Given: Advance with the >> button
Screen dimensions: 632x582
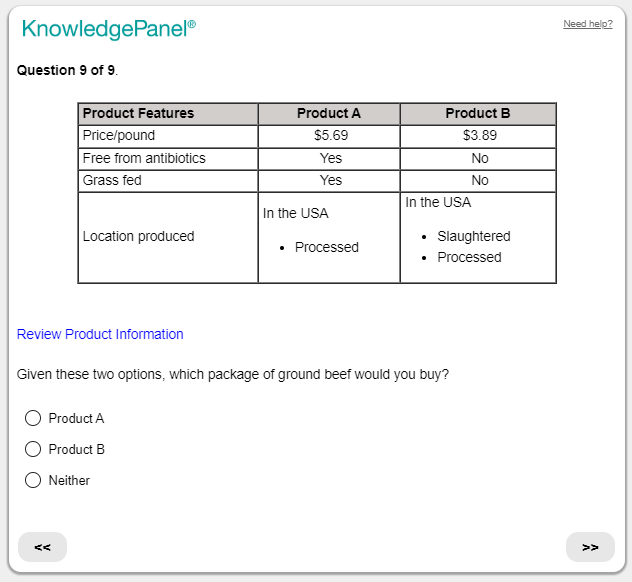Looking at the screenshot, I should (590, 547).
